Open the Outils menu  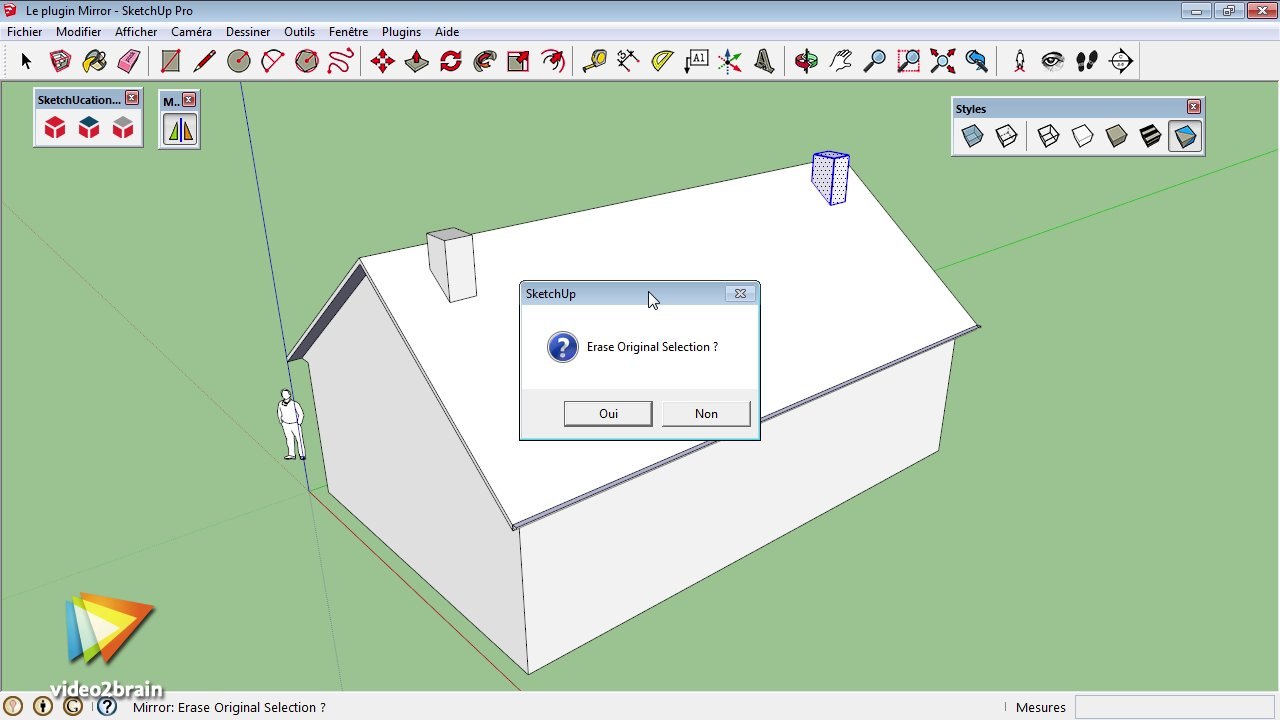tap(301, 32)
